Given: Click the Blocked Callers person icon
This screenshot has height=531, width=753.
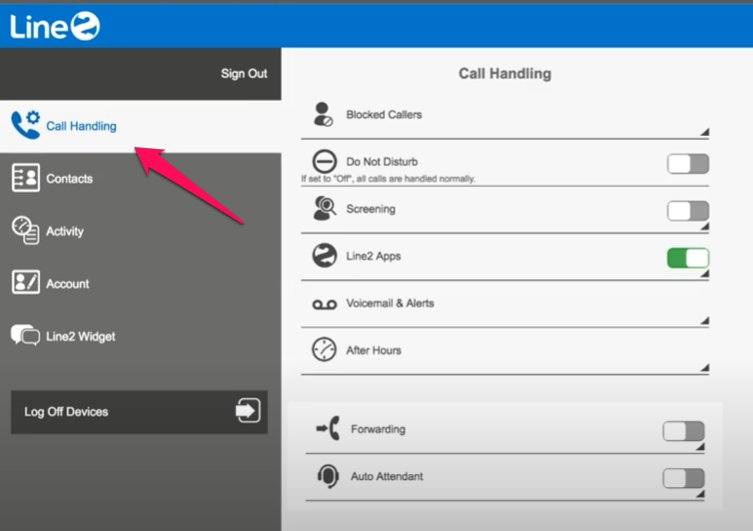Looking at the screenshot, I should click(323, 114).
